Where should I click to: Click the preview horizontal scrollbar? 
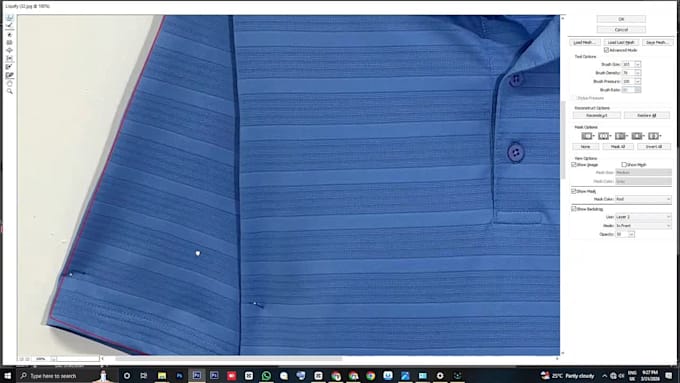point(229,359)
